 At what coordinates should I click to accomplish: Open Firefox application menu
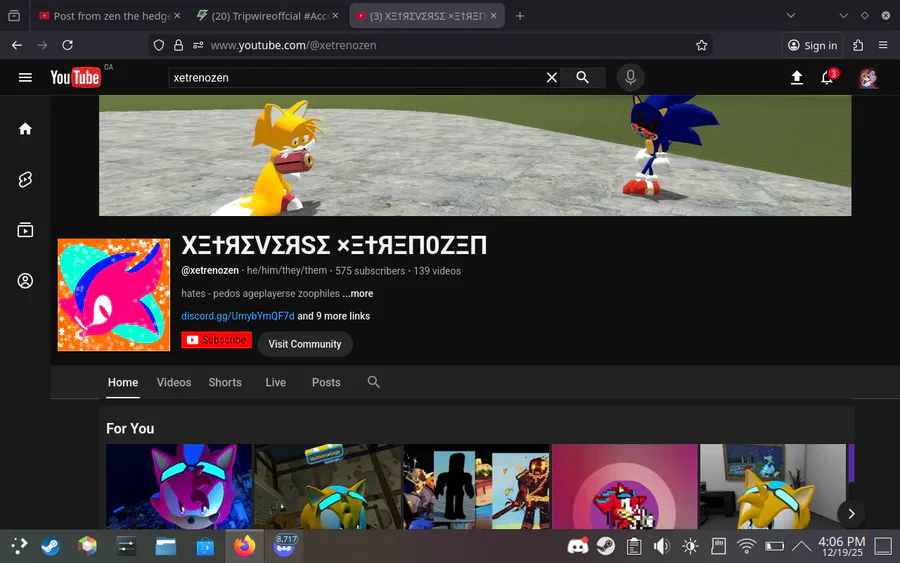click(x=883, y=45)
